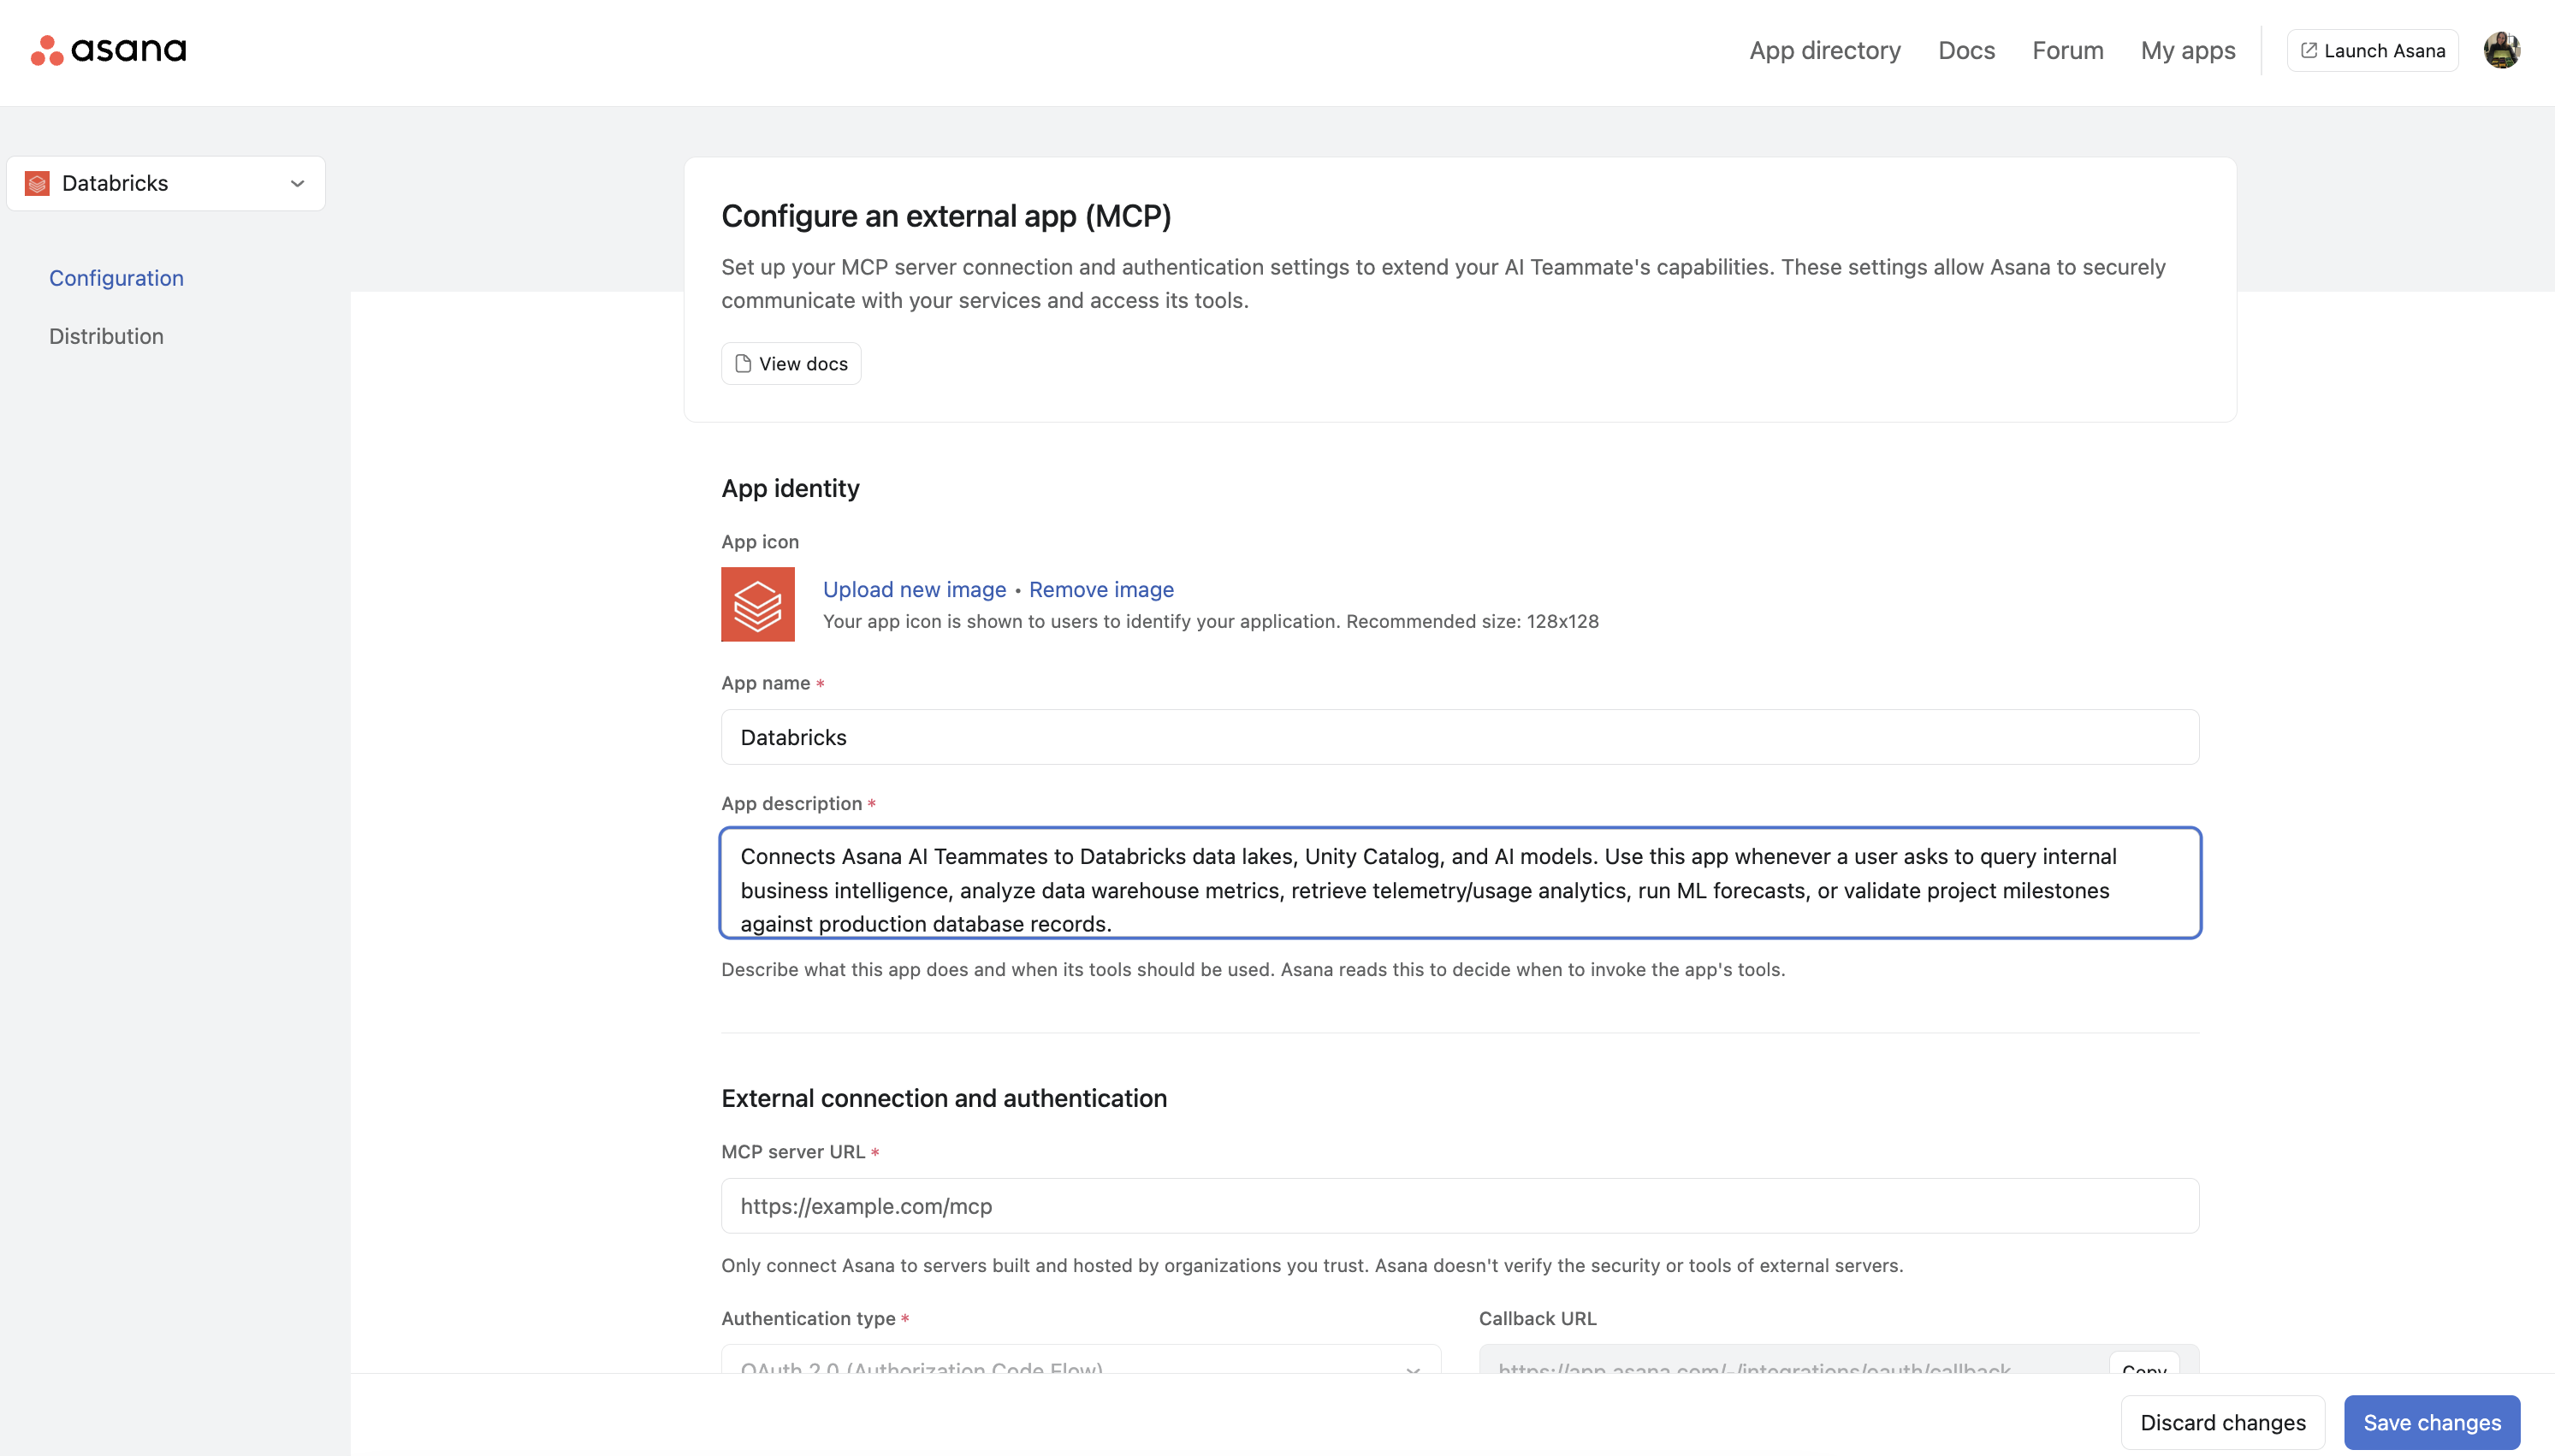Click the Asana logo
The height and width of the screenshot is (1456, 2555).
tap(108, 50)
